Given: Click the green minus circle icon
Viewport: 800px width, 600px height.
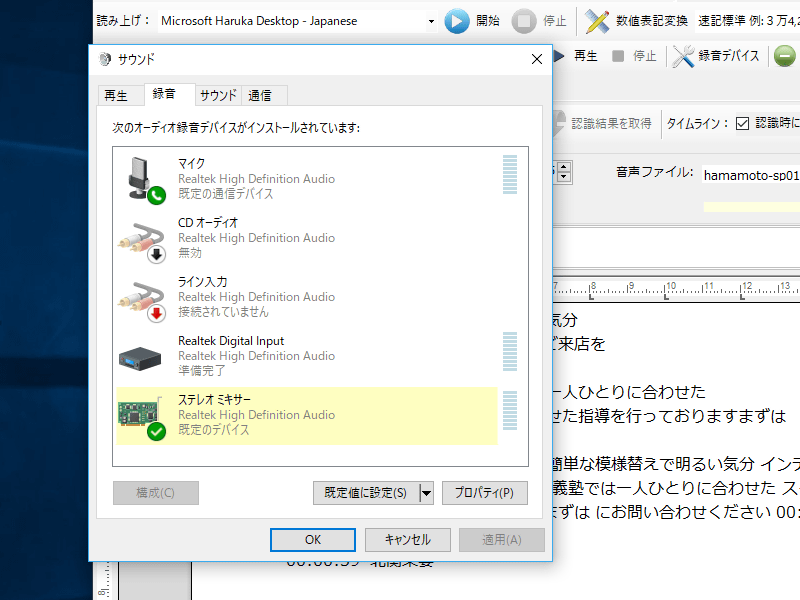Looking at the screenshot, I should 785,56.
